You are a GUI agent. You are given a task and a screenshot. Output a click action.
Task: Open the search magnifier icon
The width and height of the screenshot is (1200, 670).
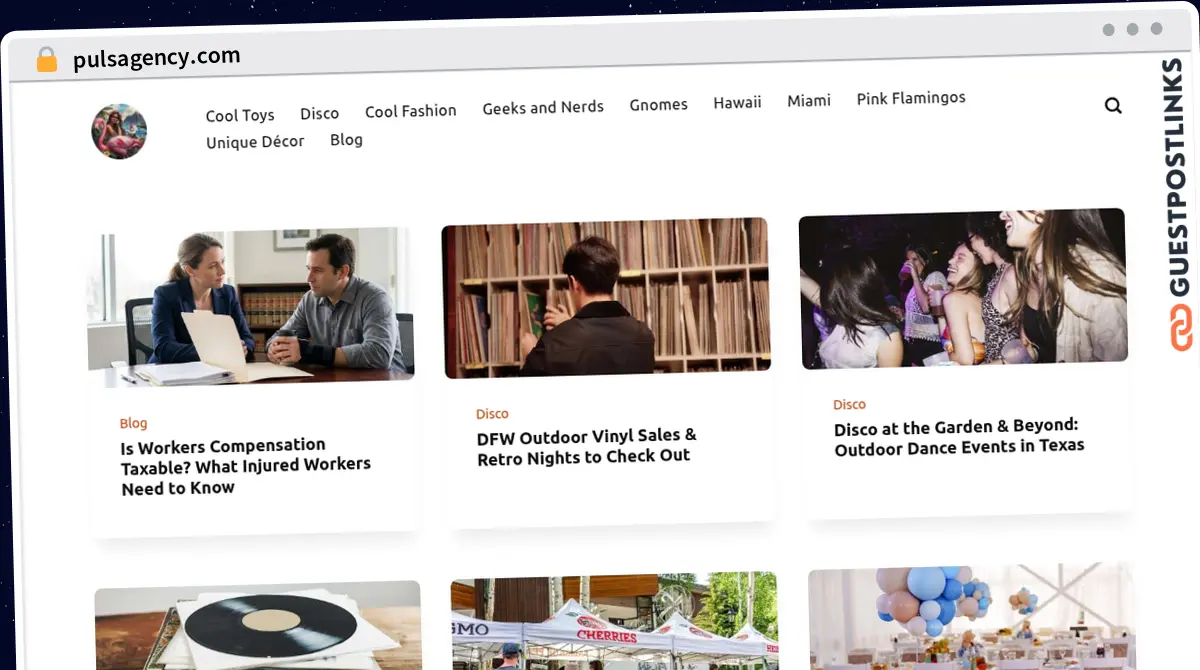point(1113,105)
